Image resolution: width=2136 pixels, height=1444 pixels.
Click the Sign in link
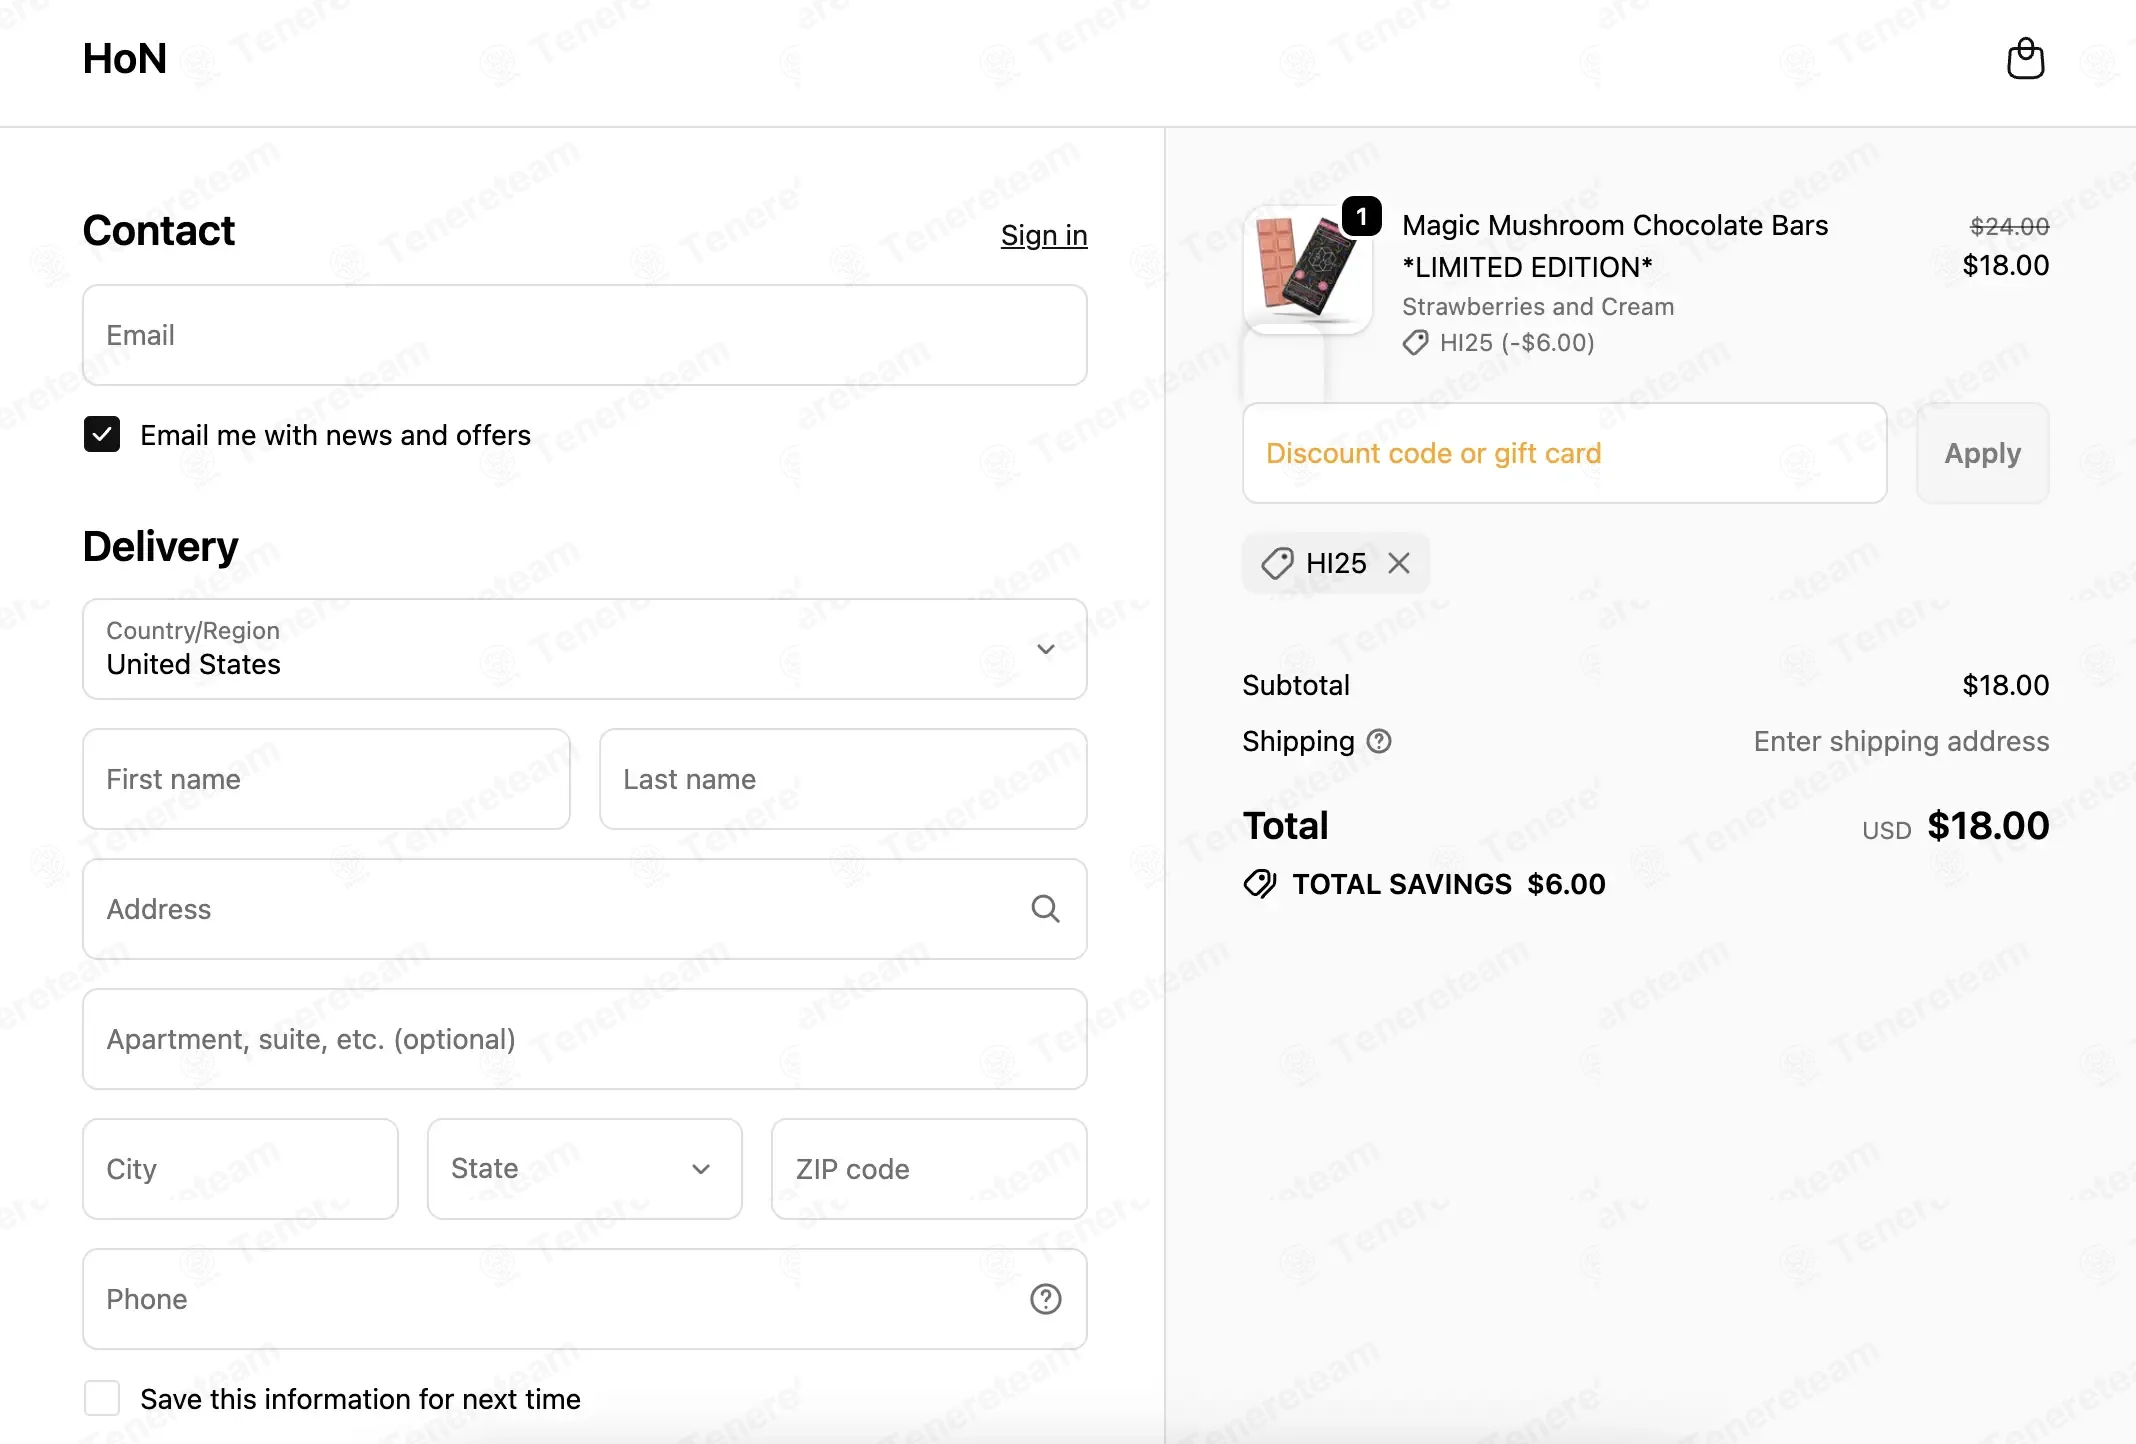pyautogui.click(x=1044, y=235)
